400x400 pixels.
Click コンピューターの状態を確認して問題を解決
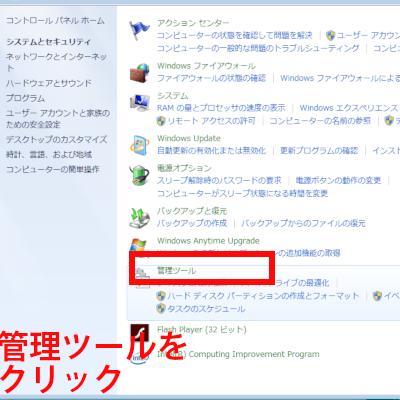[235, 35]
